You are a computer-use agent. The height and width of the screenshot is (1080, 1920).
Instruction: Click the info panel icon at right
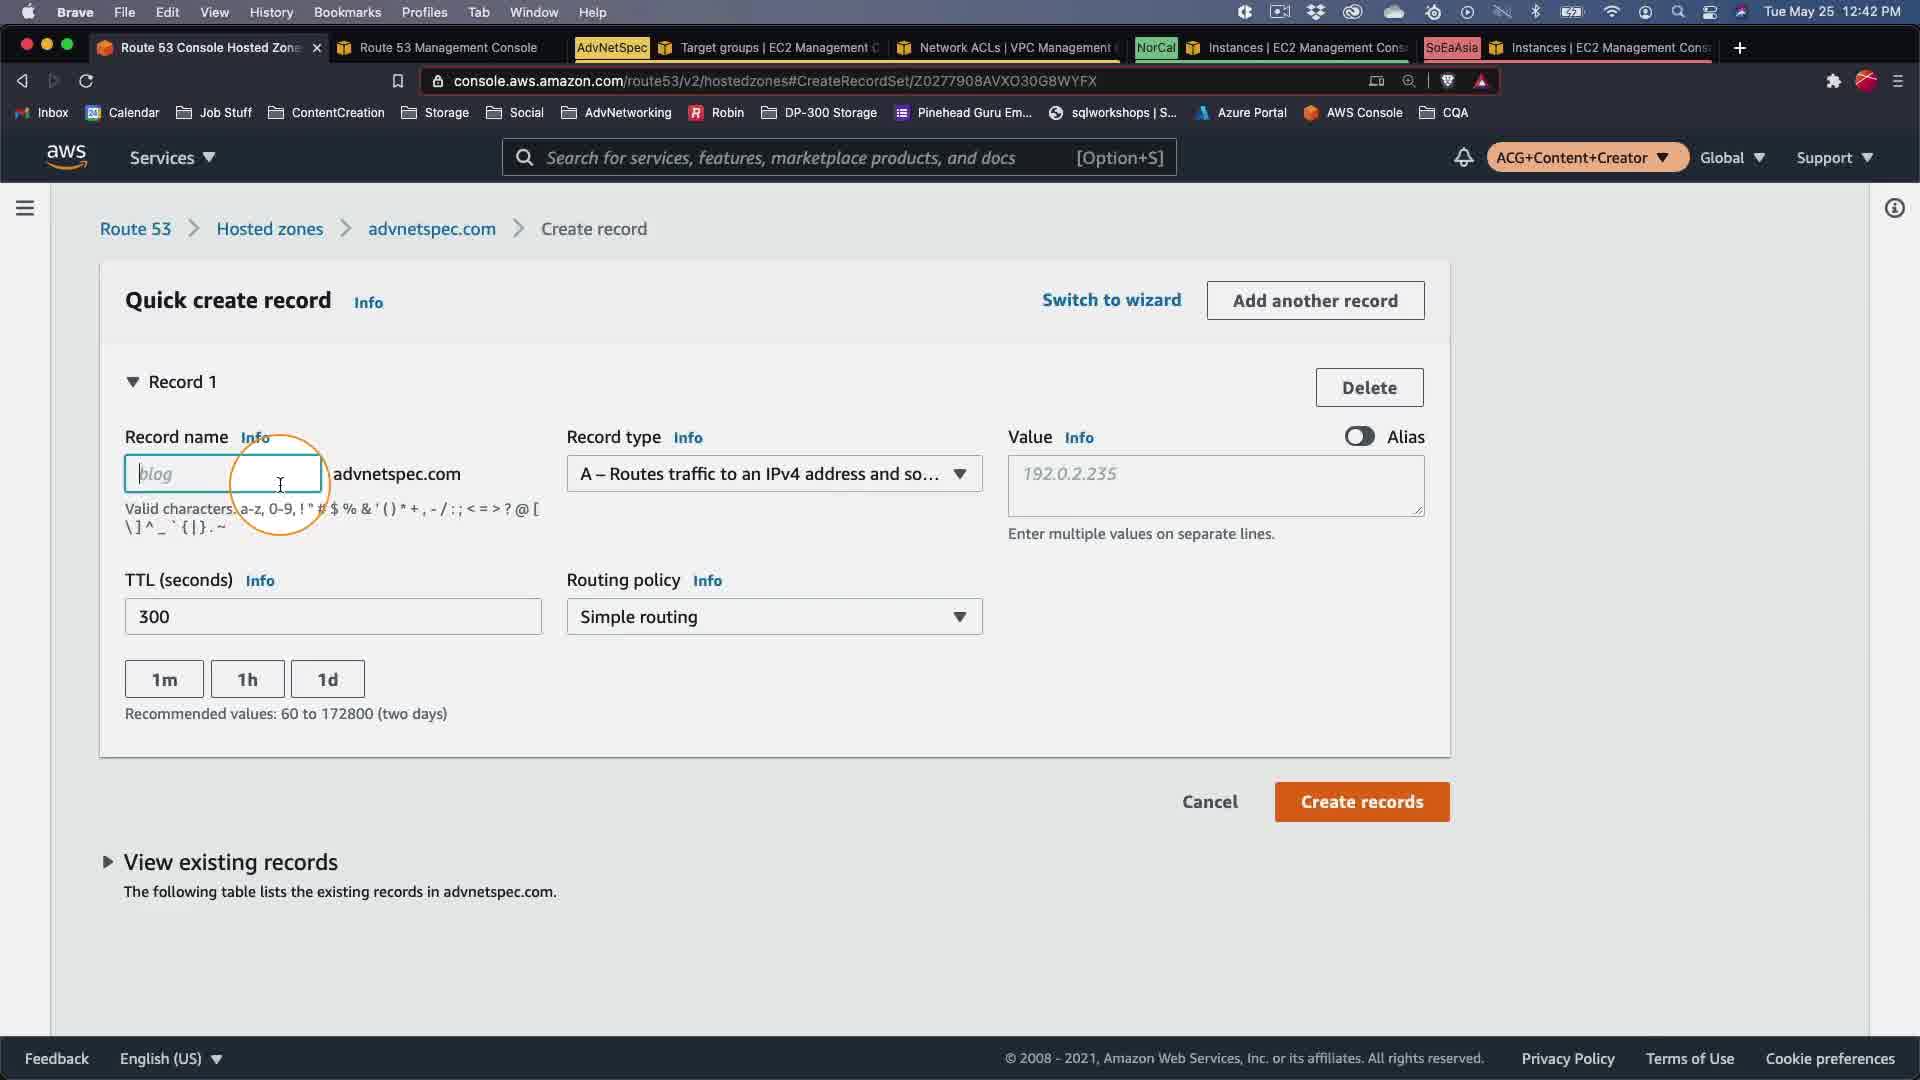pos(1894,208)
